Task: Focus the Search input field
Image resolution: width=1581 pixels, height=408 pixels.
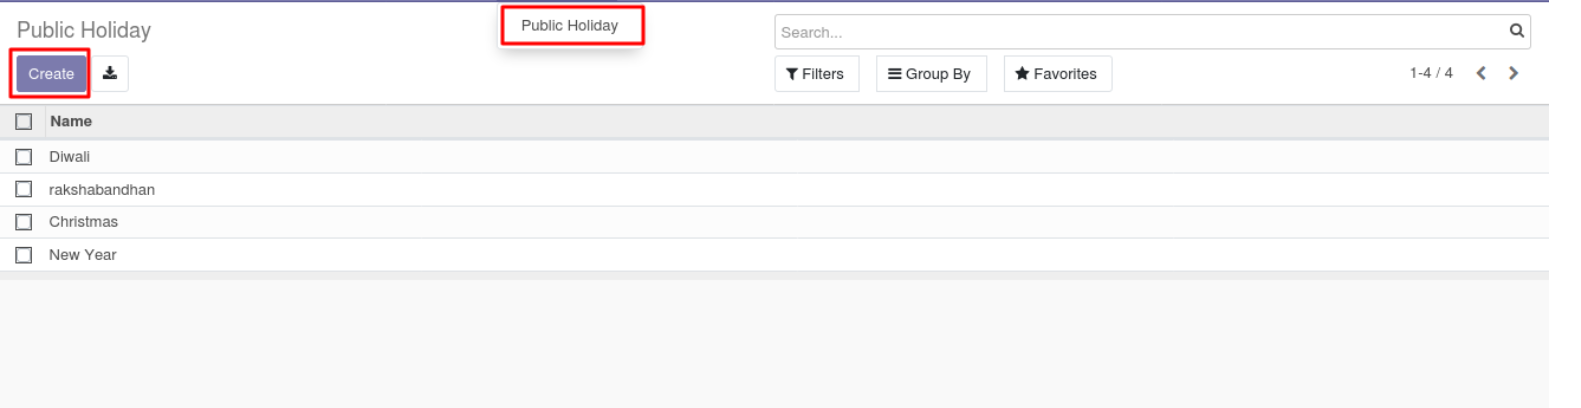Action: [1140, 32]
